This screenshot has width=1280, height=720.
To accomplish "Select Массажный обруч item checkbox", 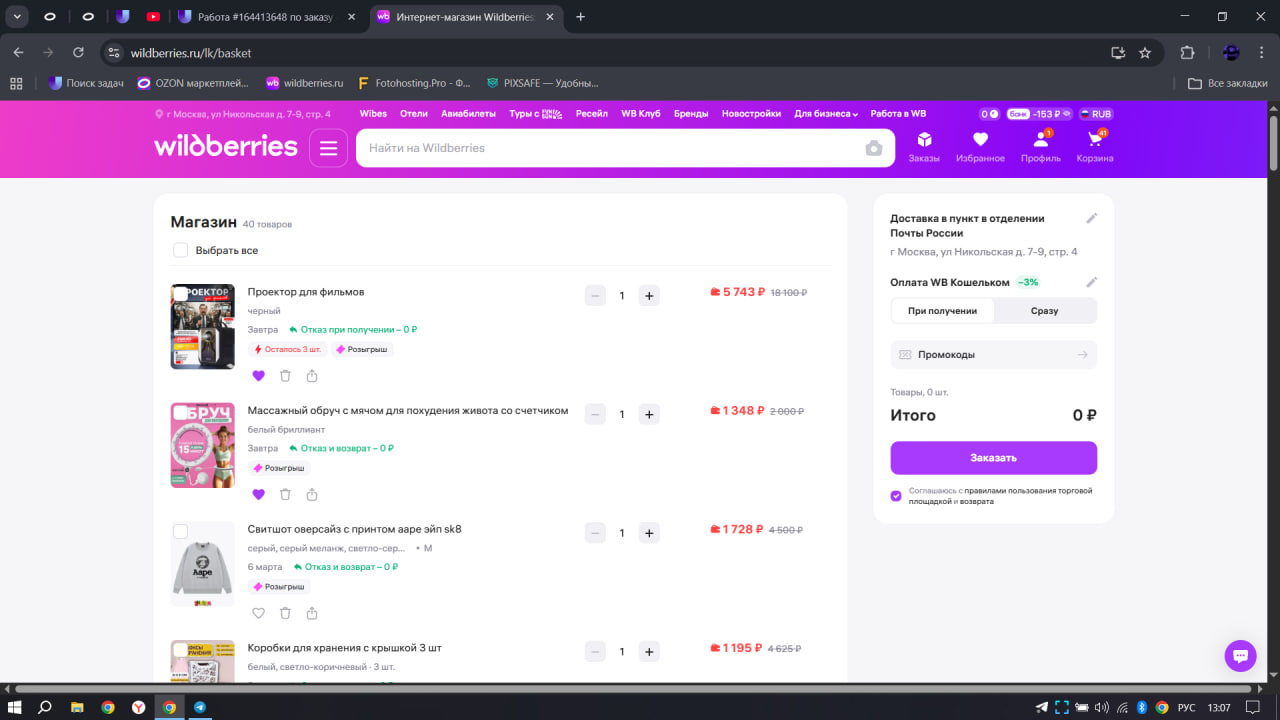I will tap(181, 412).
